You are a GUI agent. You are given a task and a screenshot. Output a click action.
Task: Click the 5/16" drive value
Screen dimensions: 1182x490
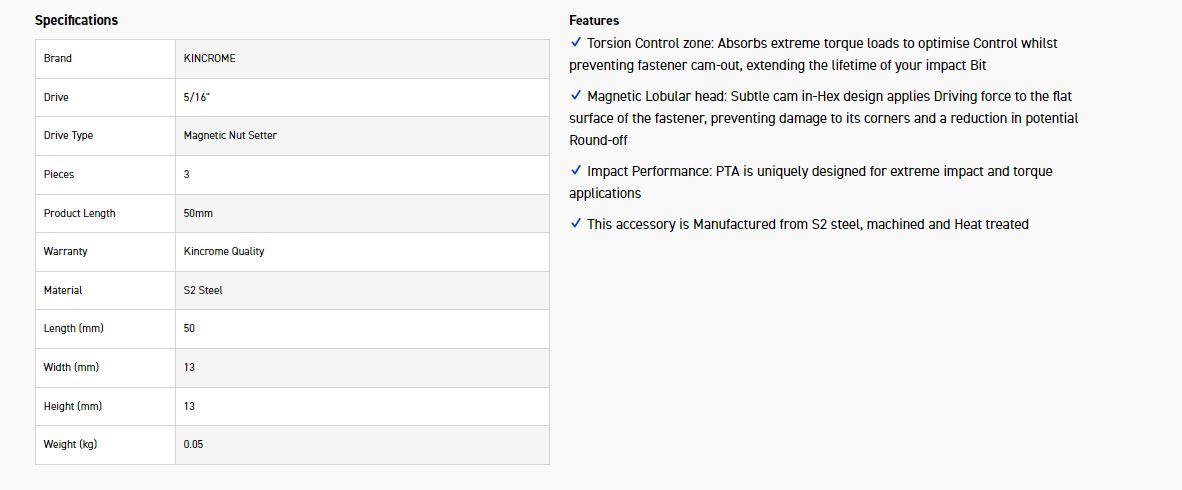[x=196, y=97]
